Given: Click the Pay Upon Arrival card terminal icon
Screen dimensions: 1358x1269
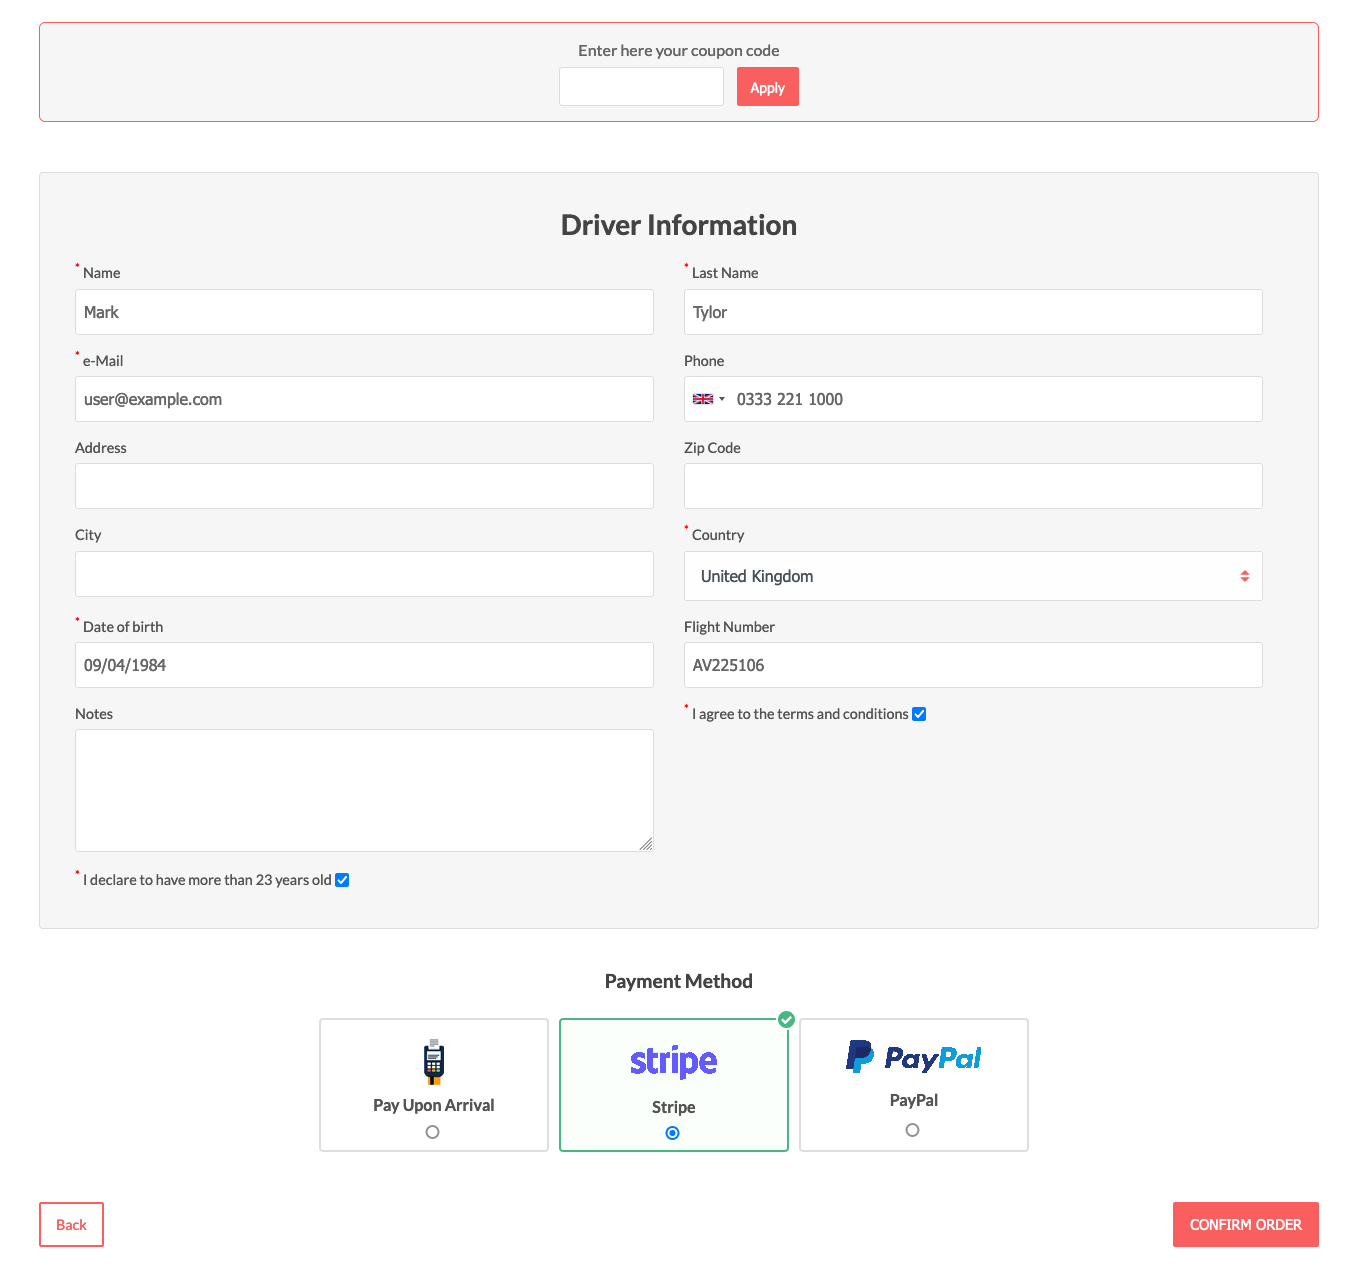Looking at the screenshot, I should tap(433, 1062).
